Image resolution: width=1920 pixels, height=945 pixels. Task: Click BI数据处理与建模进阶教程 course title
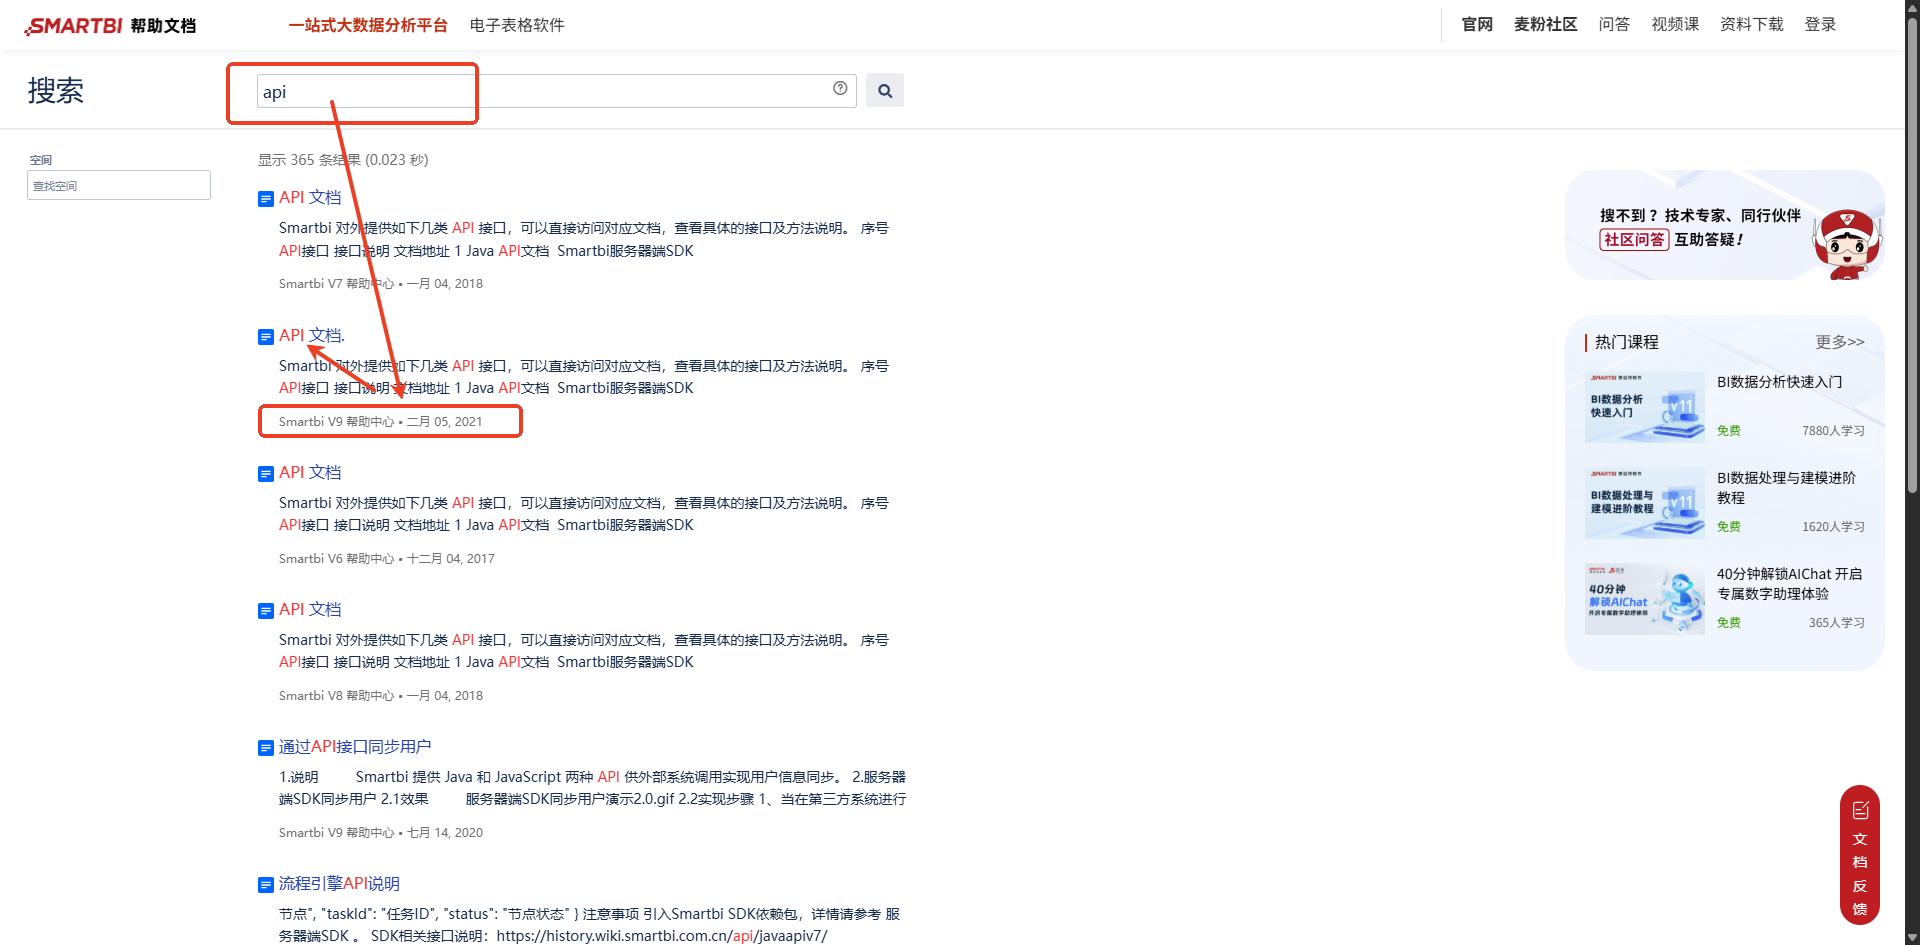pos(1787,488)
